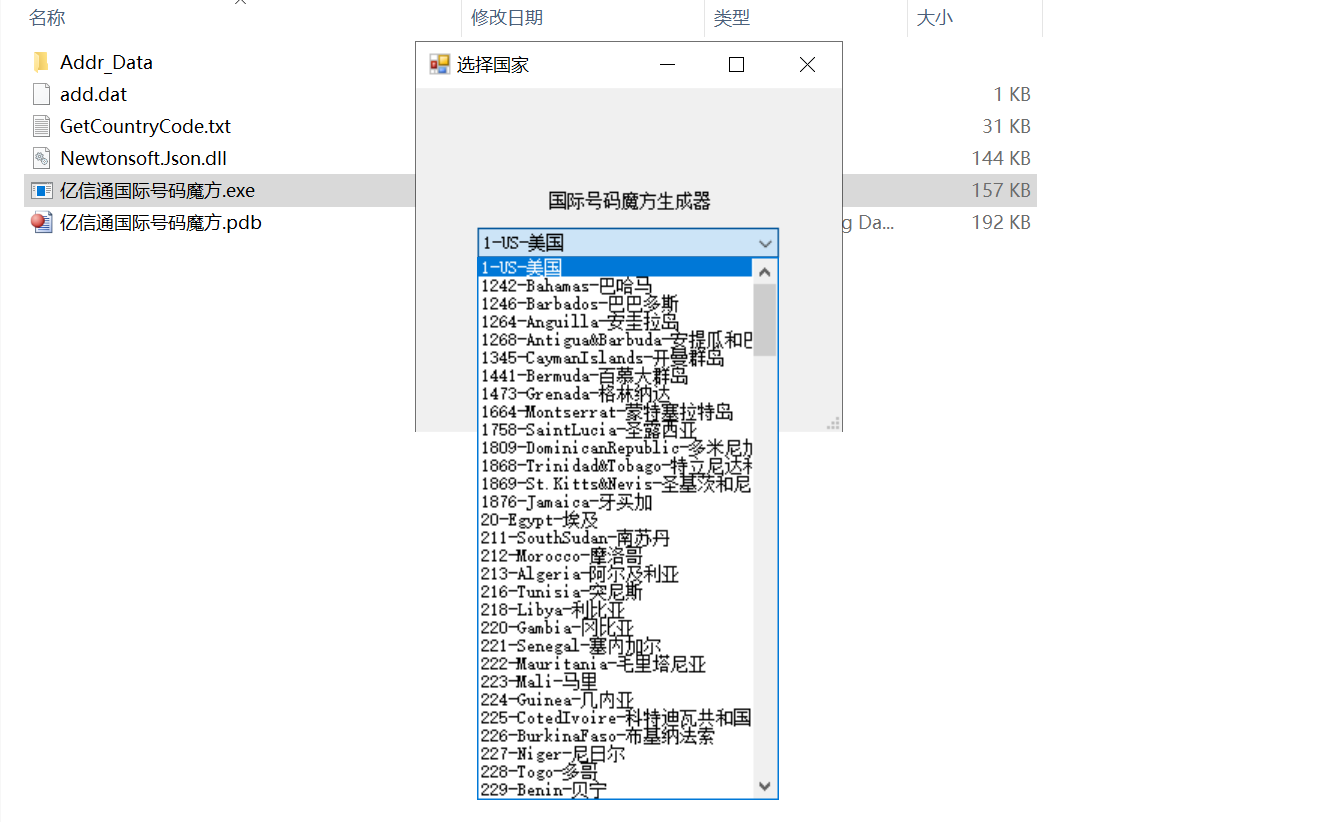The height and width of the screenshot is (822, 1327).
Task: Click the add.dat file icon
Action: (40, 94)
